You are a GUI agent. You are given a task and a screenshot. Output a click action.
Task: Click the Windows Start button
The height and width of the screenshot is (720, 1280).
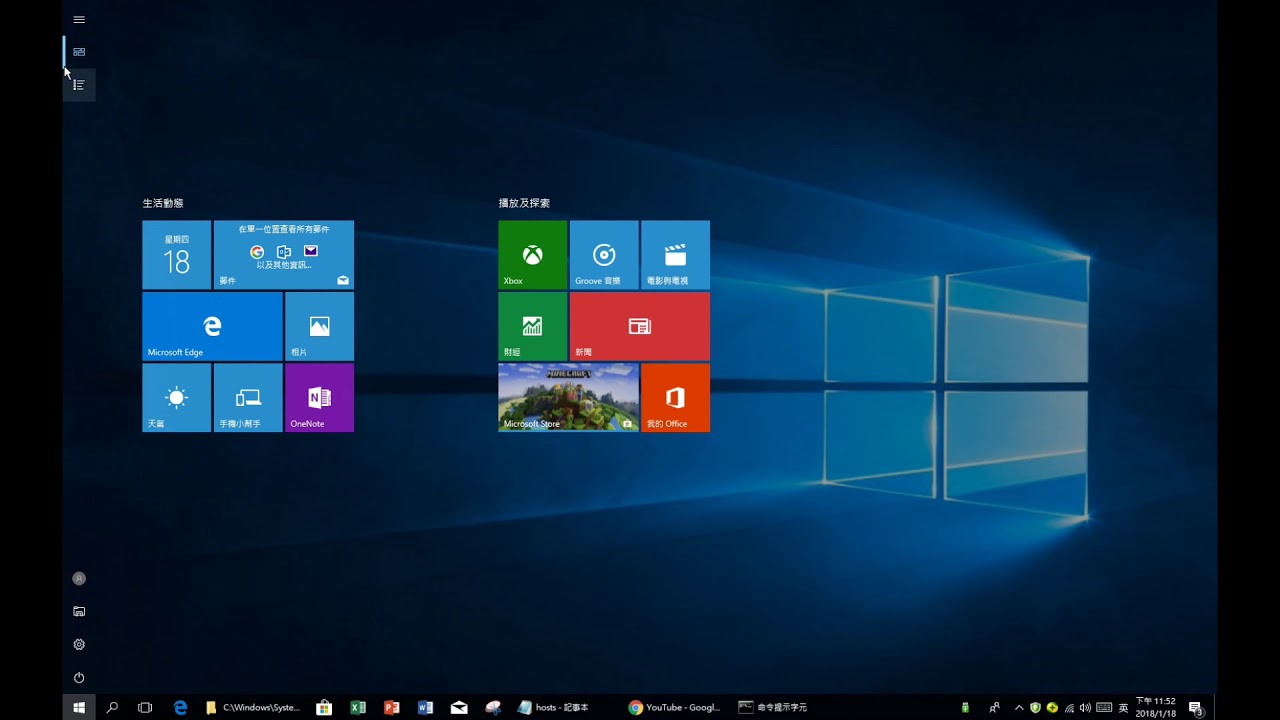79,707
